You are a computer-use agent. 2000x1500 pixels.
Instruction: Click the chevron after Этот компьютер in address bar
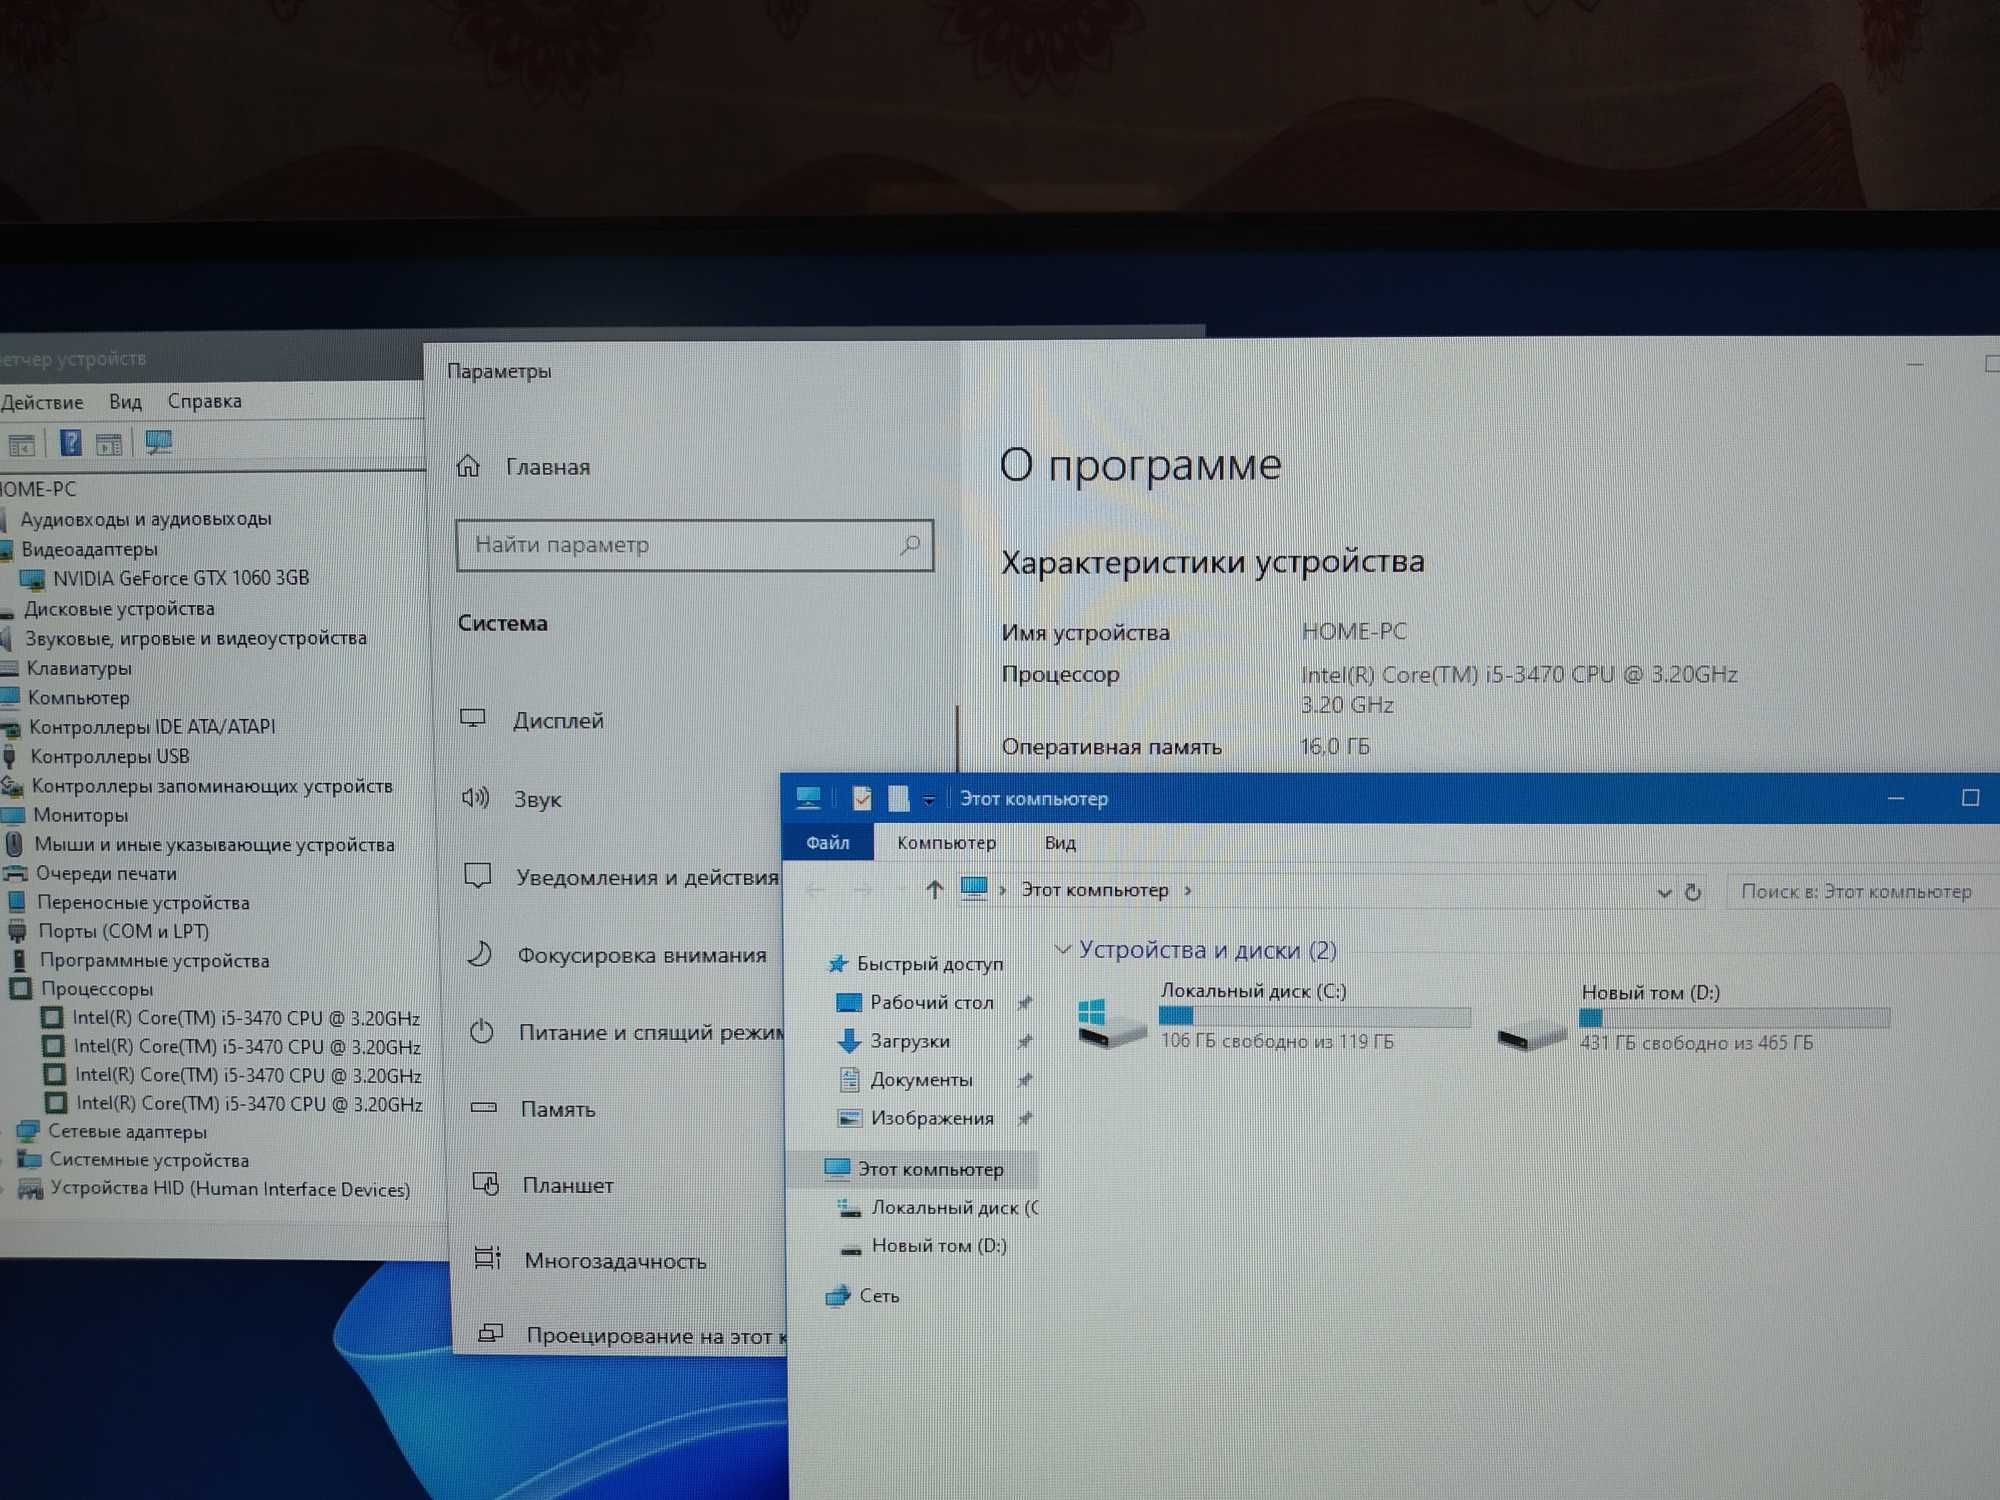1188,890
